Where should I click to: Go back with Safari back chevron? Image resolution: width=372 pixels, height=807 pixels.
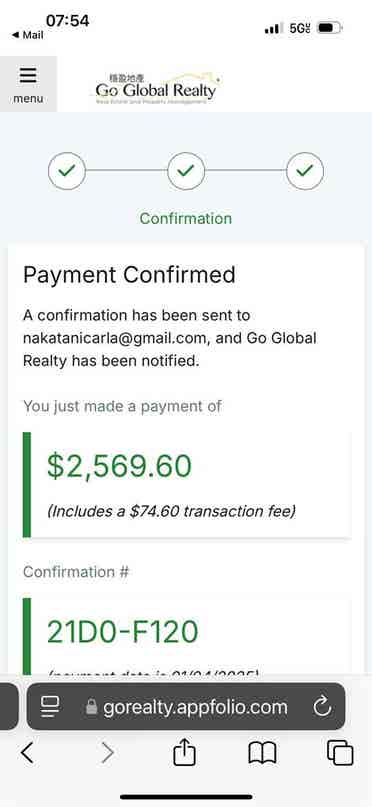click(27, 753)
